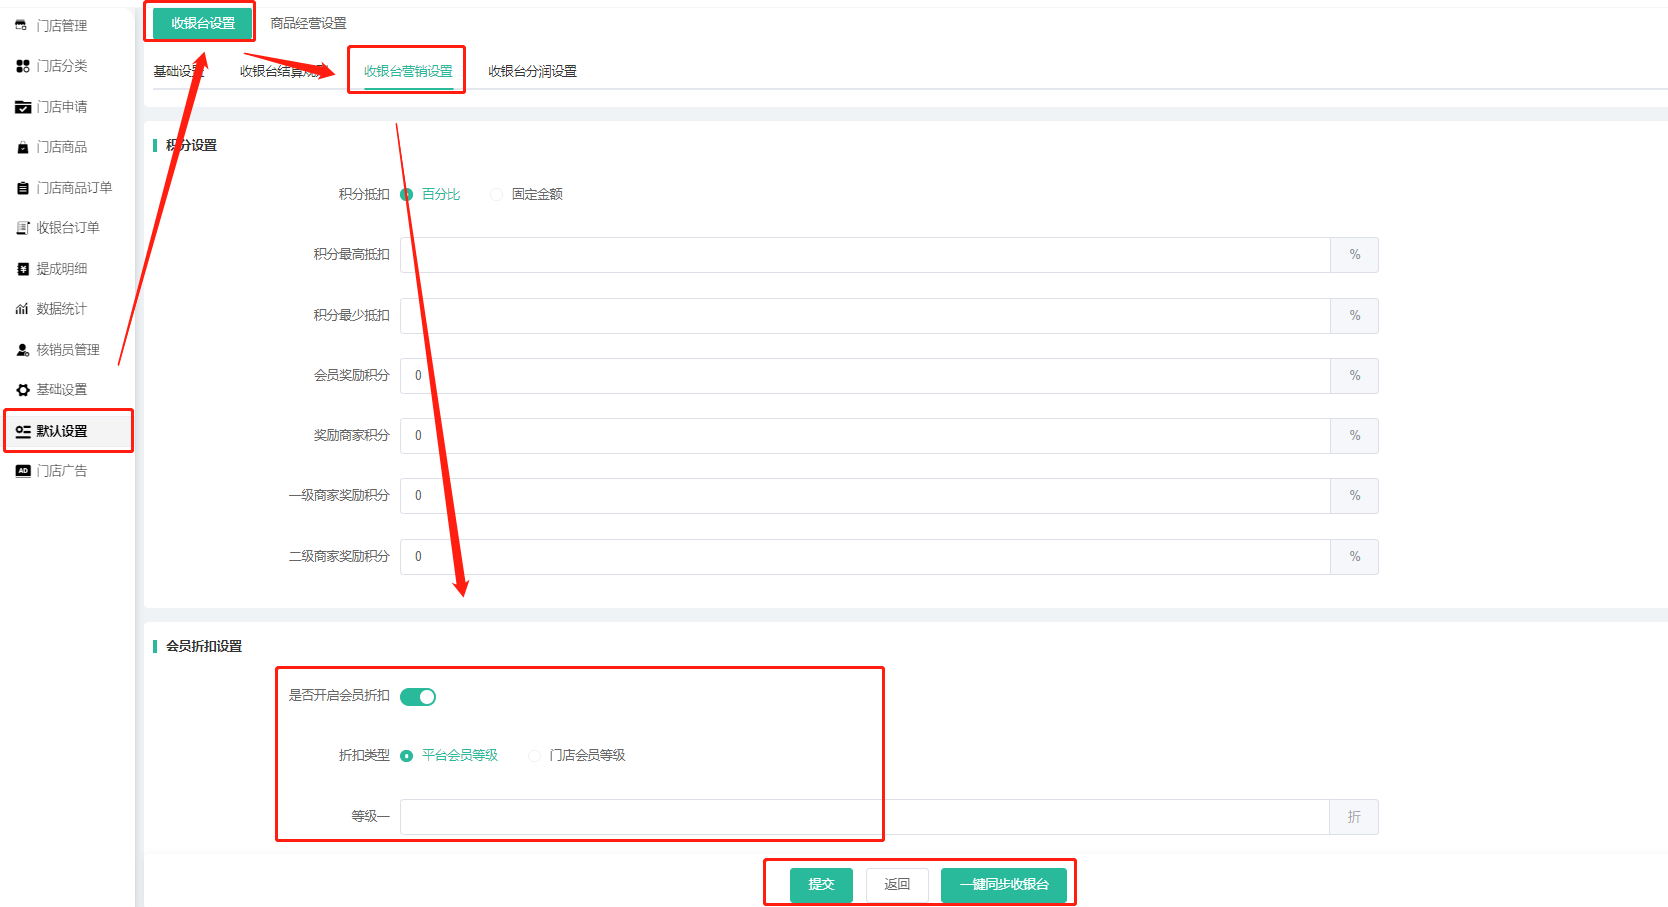
Task: Focus the 积分最高抵扣 input field
Action: (865, 255)
